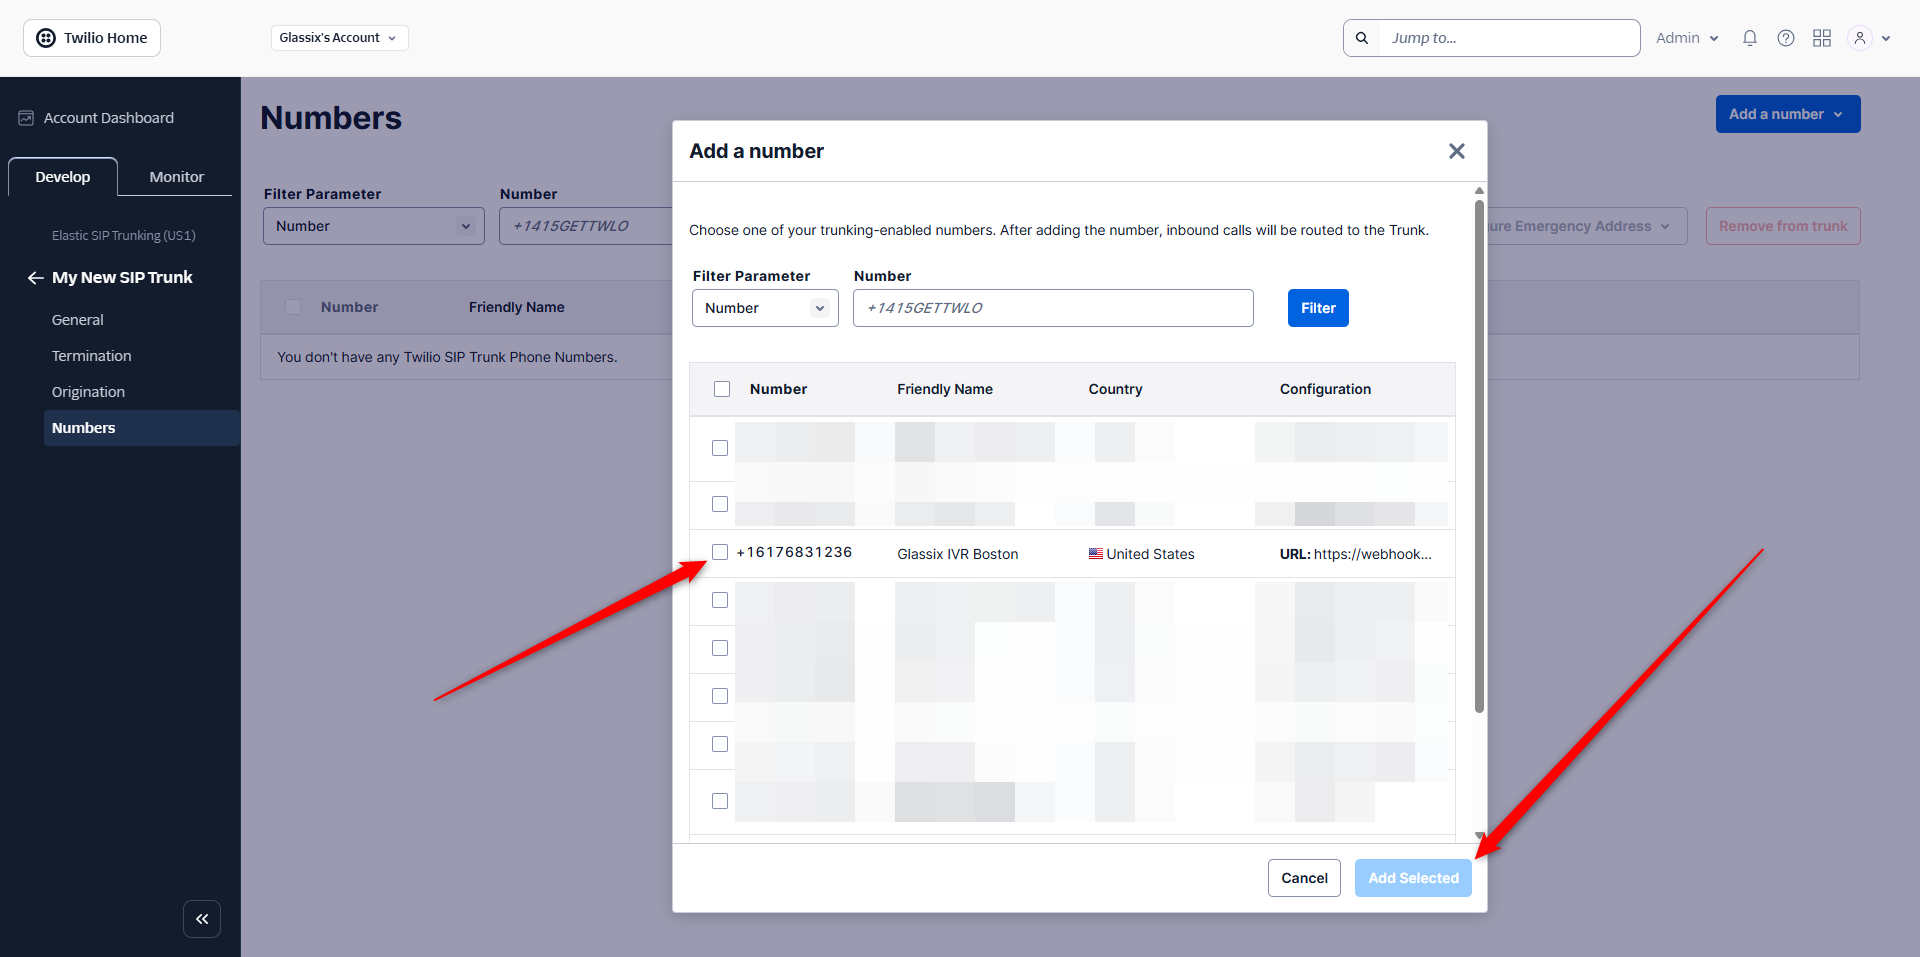Click the search magnifier icon

[1362, 38]
